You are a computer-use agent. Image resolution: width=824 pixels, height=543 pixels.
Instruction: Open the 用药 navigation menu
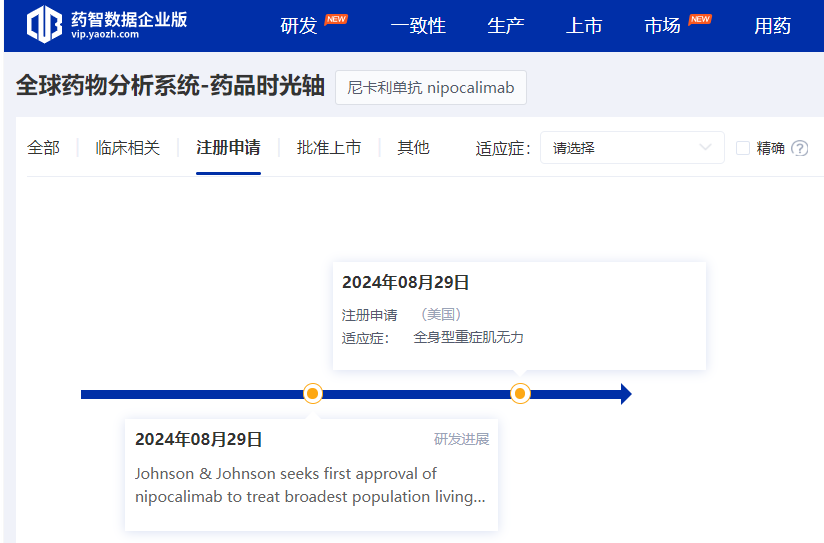coord(772,26)
